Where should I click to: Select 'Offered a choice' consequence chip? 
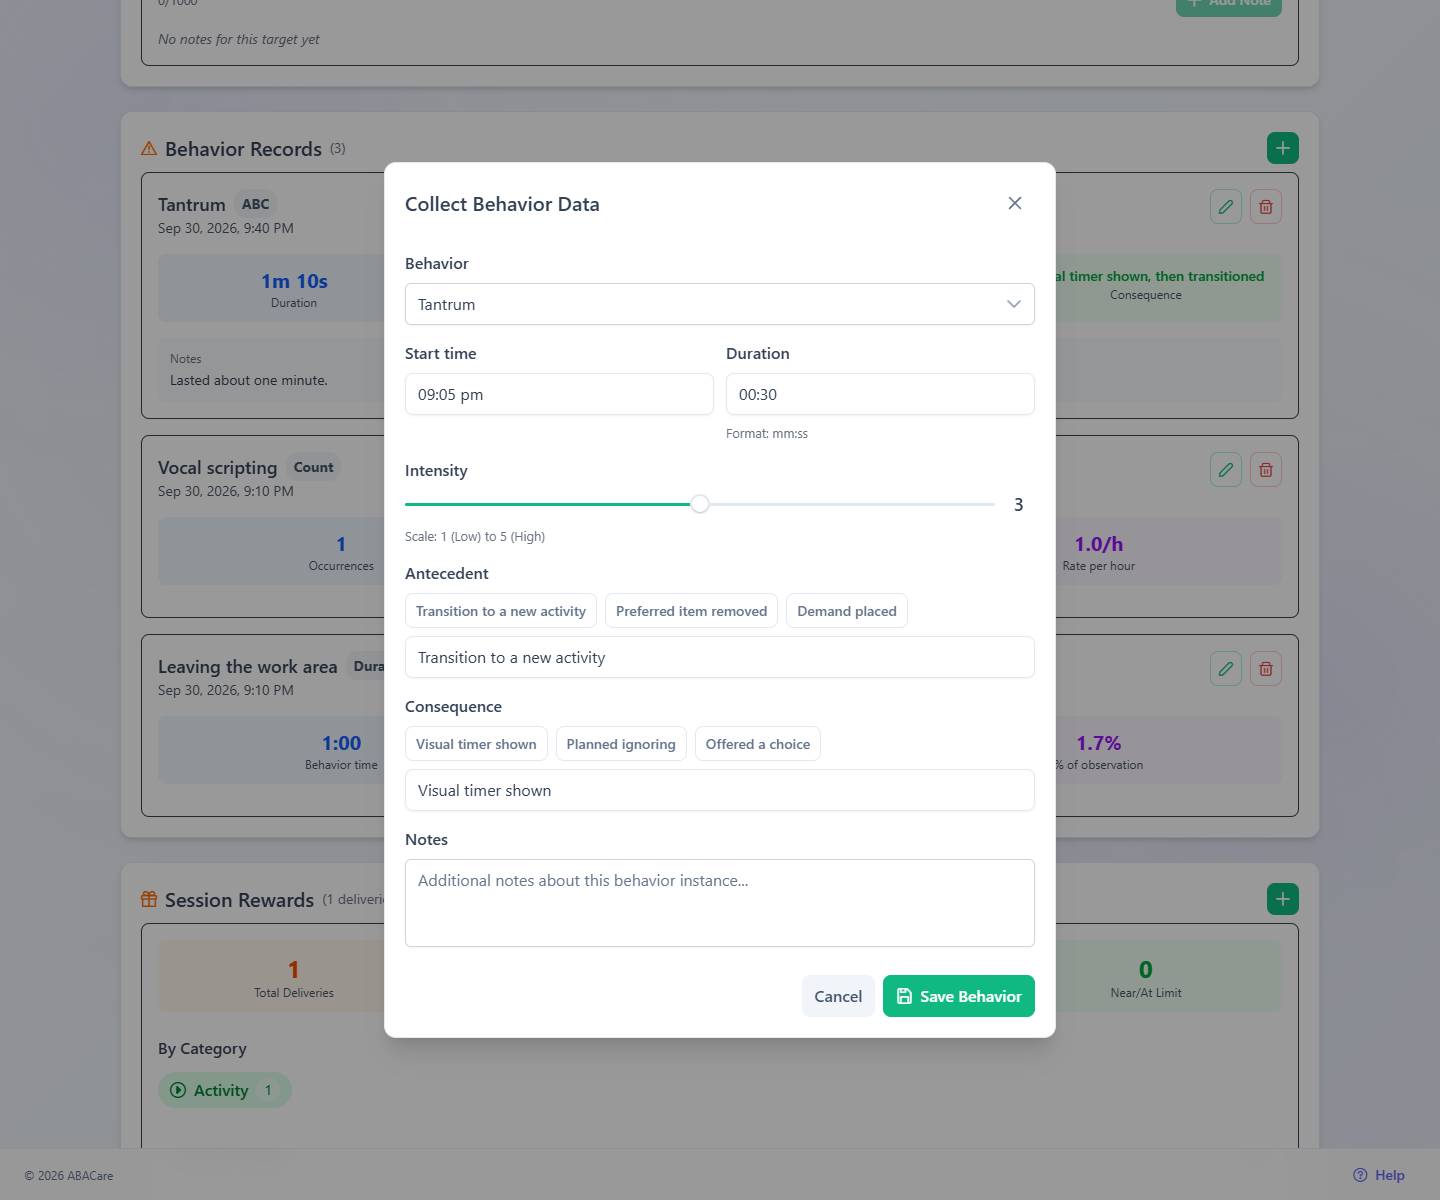(758, 744)
